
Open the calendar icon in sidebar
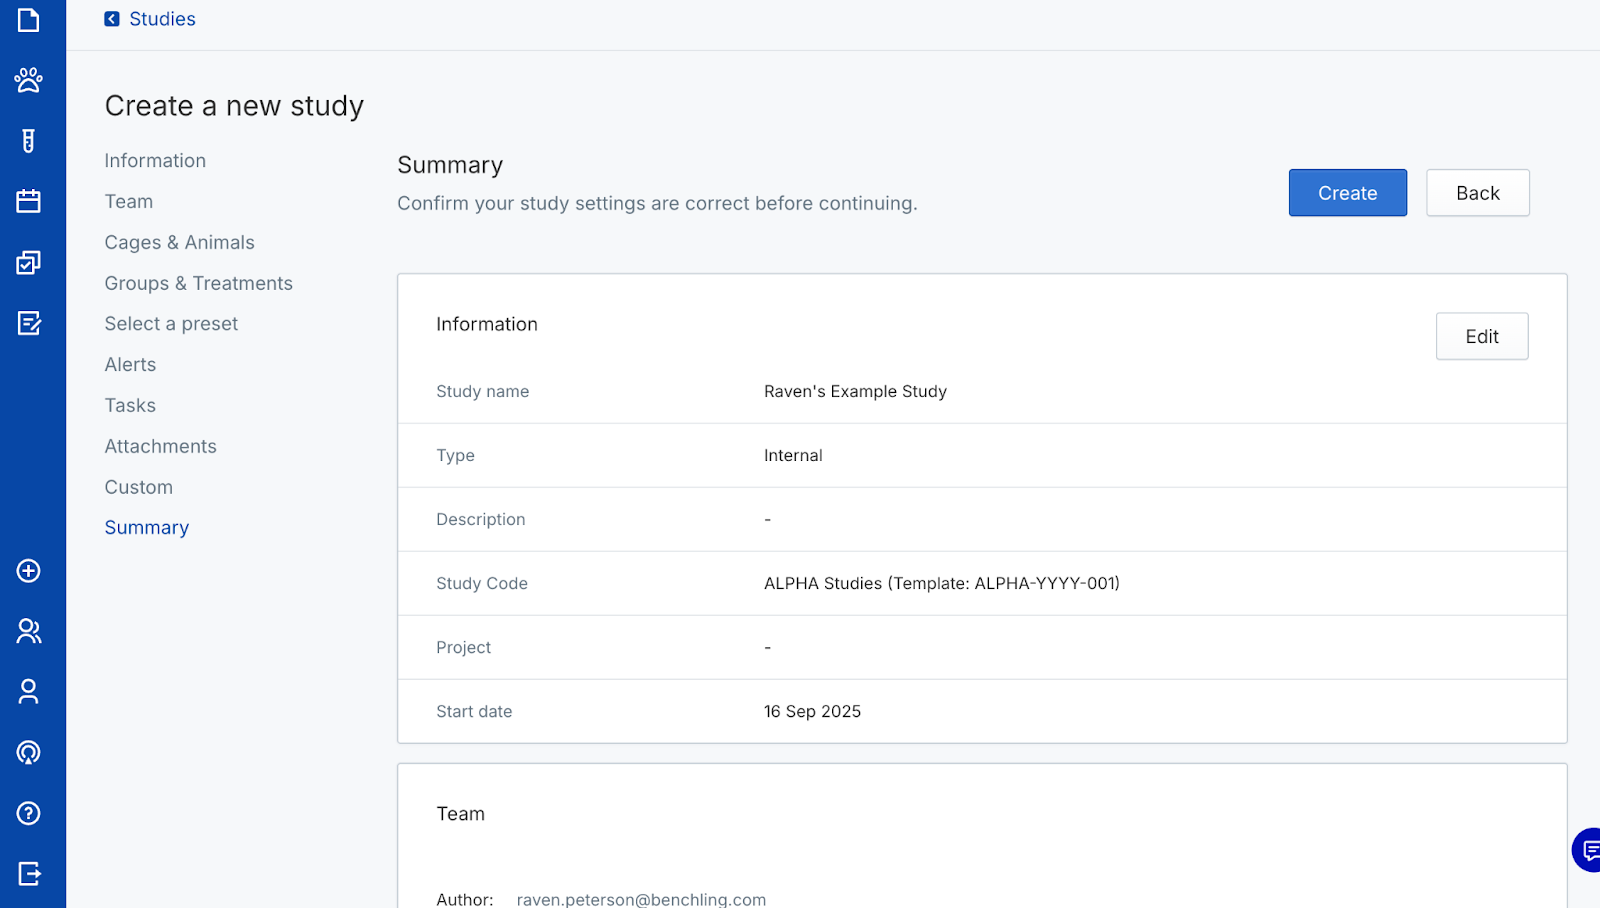click(x=28, y=201)
